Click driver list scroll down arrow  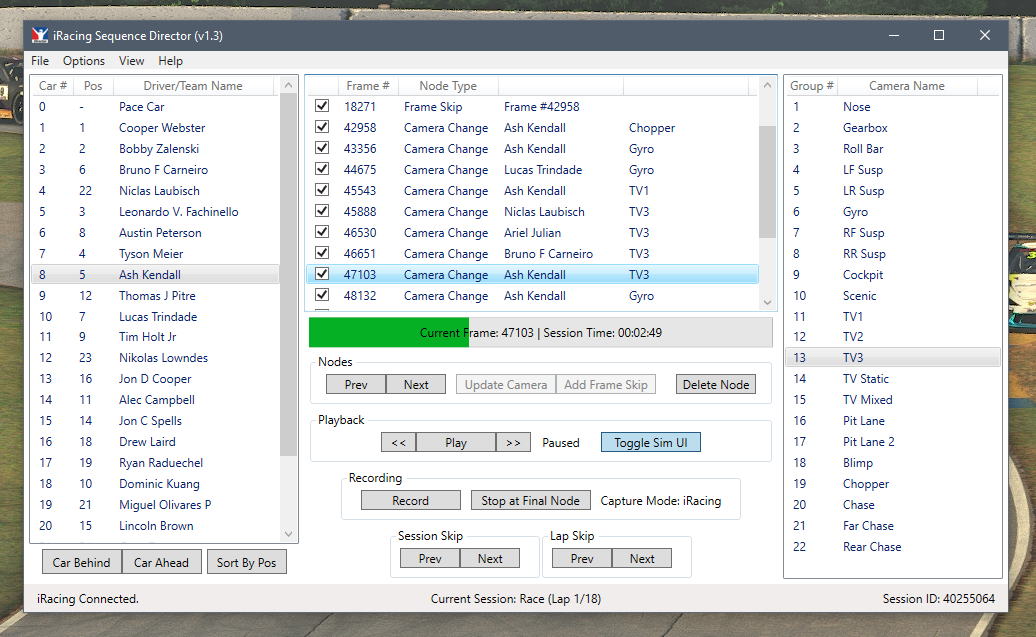click(288, 534)
